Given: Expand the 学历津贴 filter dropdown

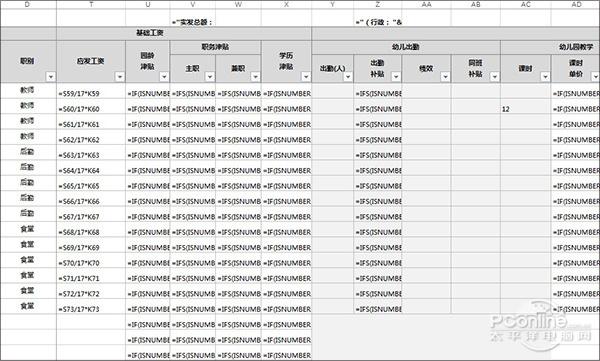Looking at the screenshot, I should (x=306, y=77).
